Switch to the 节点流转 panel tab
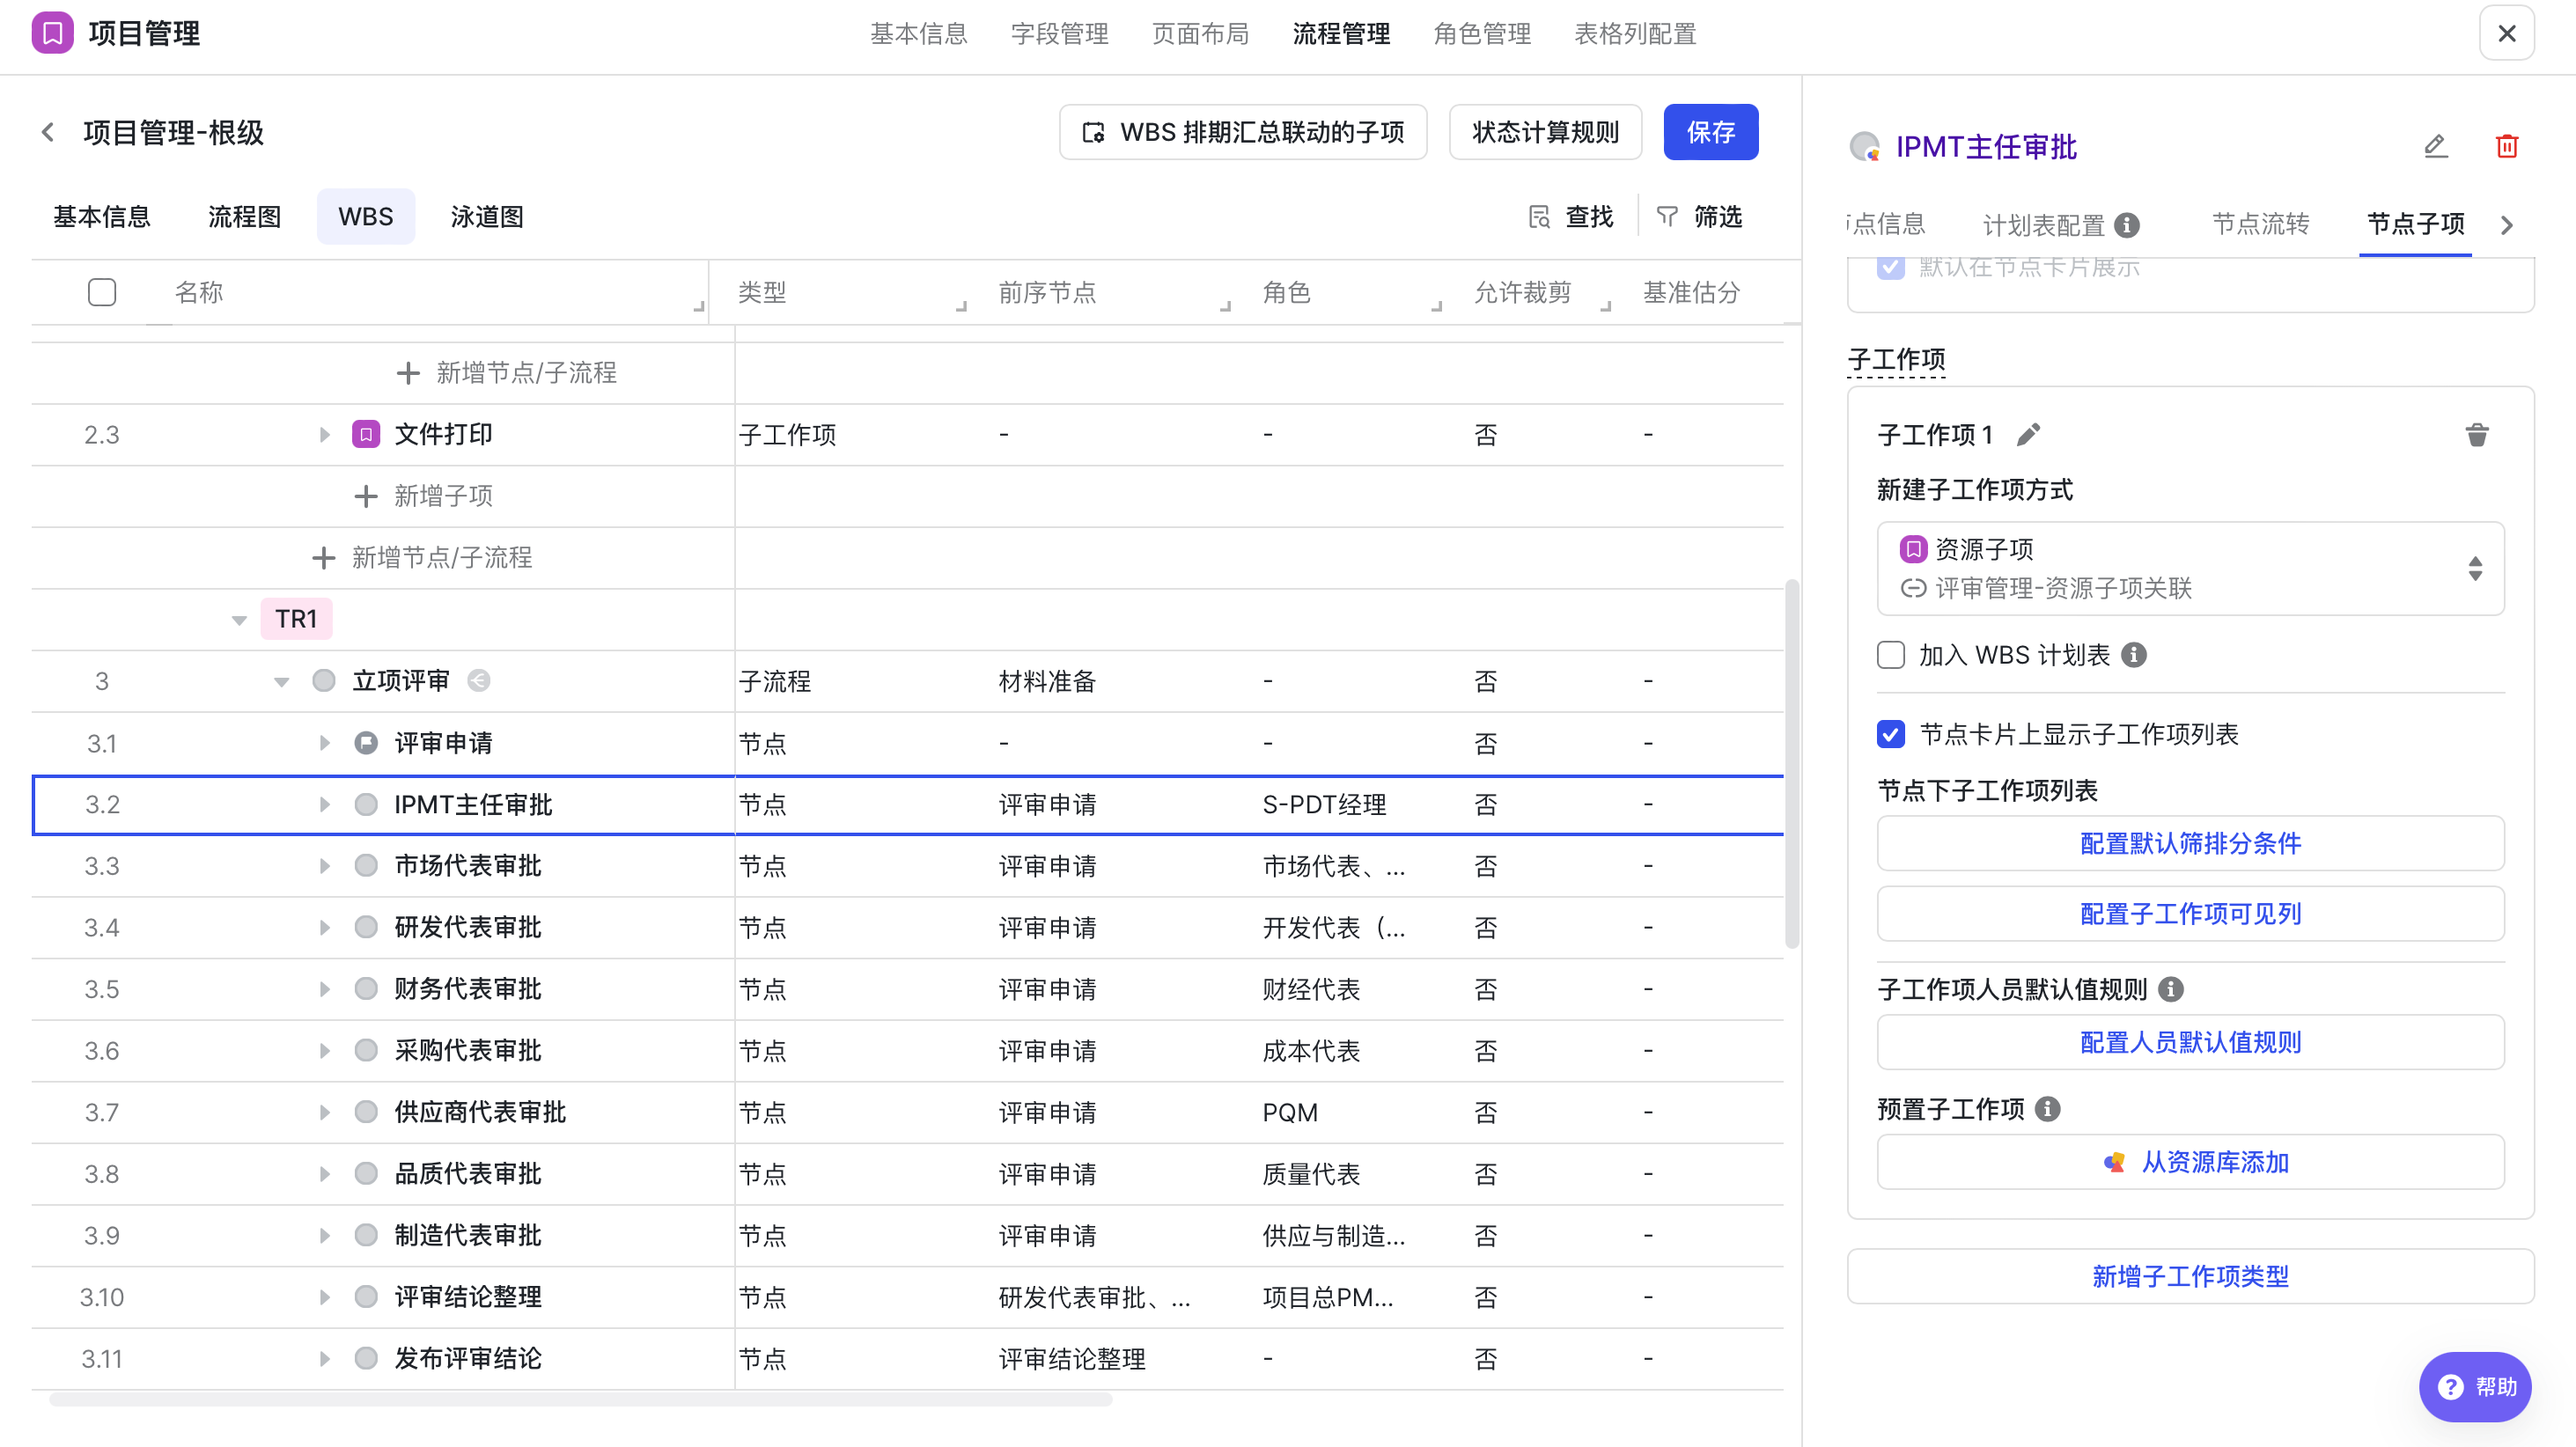 pos(2260,224)
